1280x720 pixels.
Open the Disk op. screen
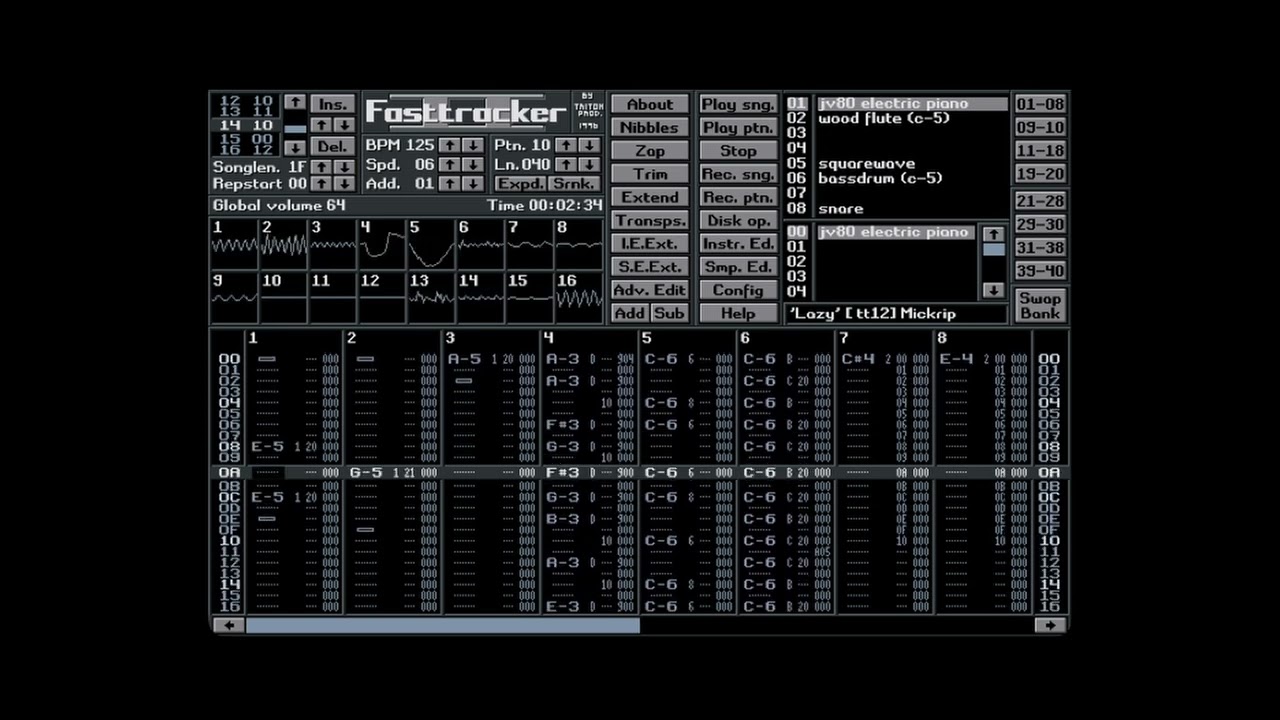(738, 221)
